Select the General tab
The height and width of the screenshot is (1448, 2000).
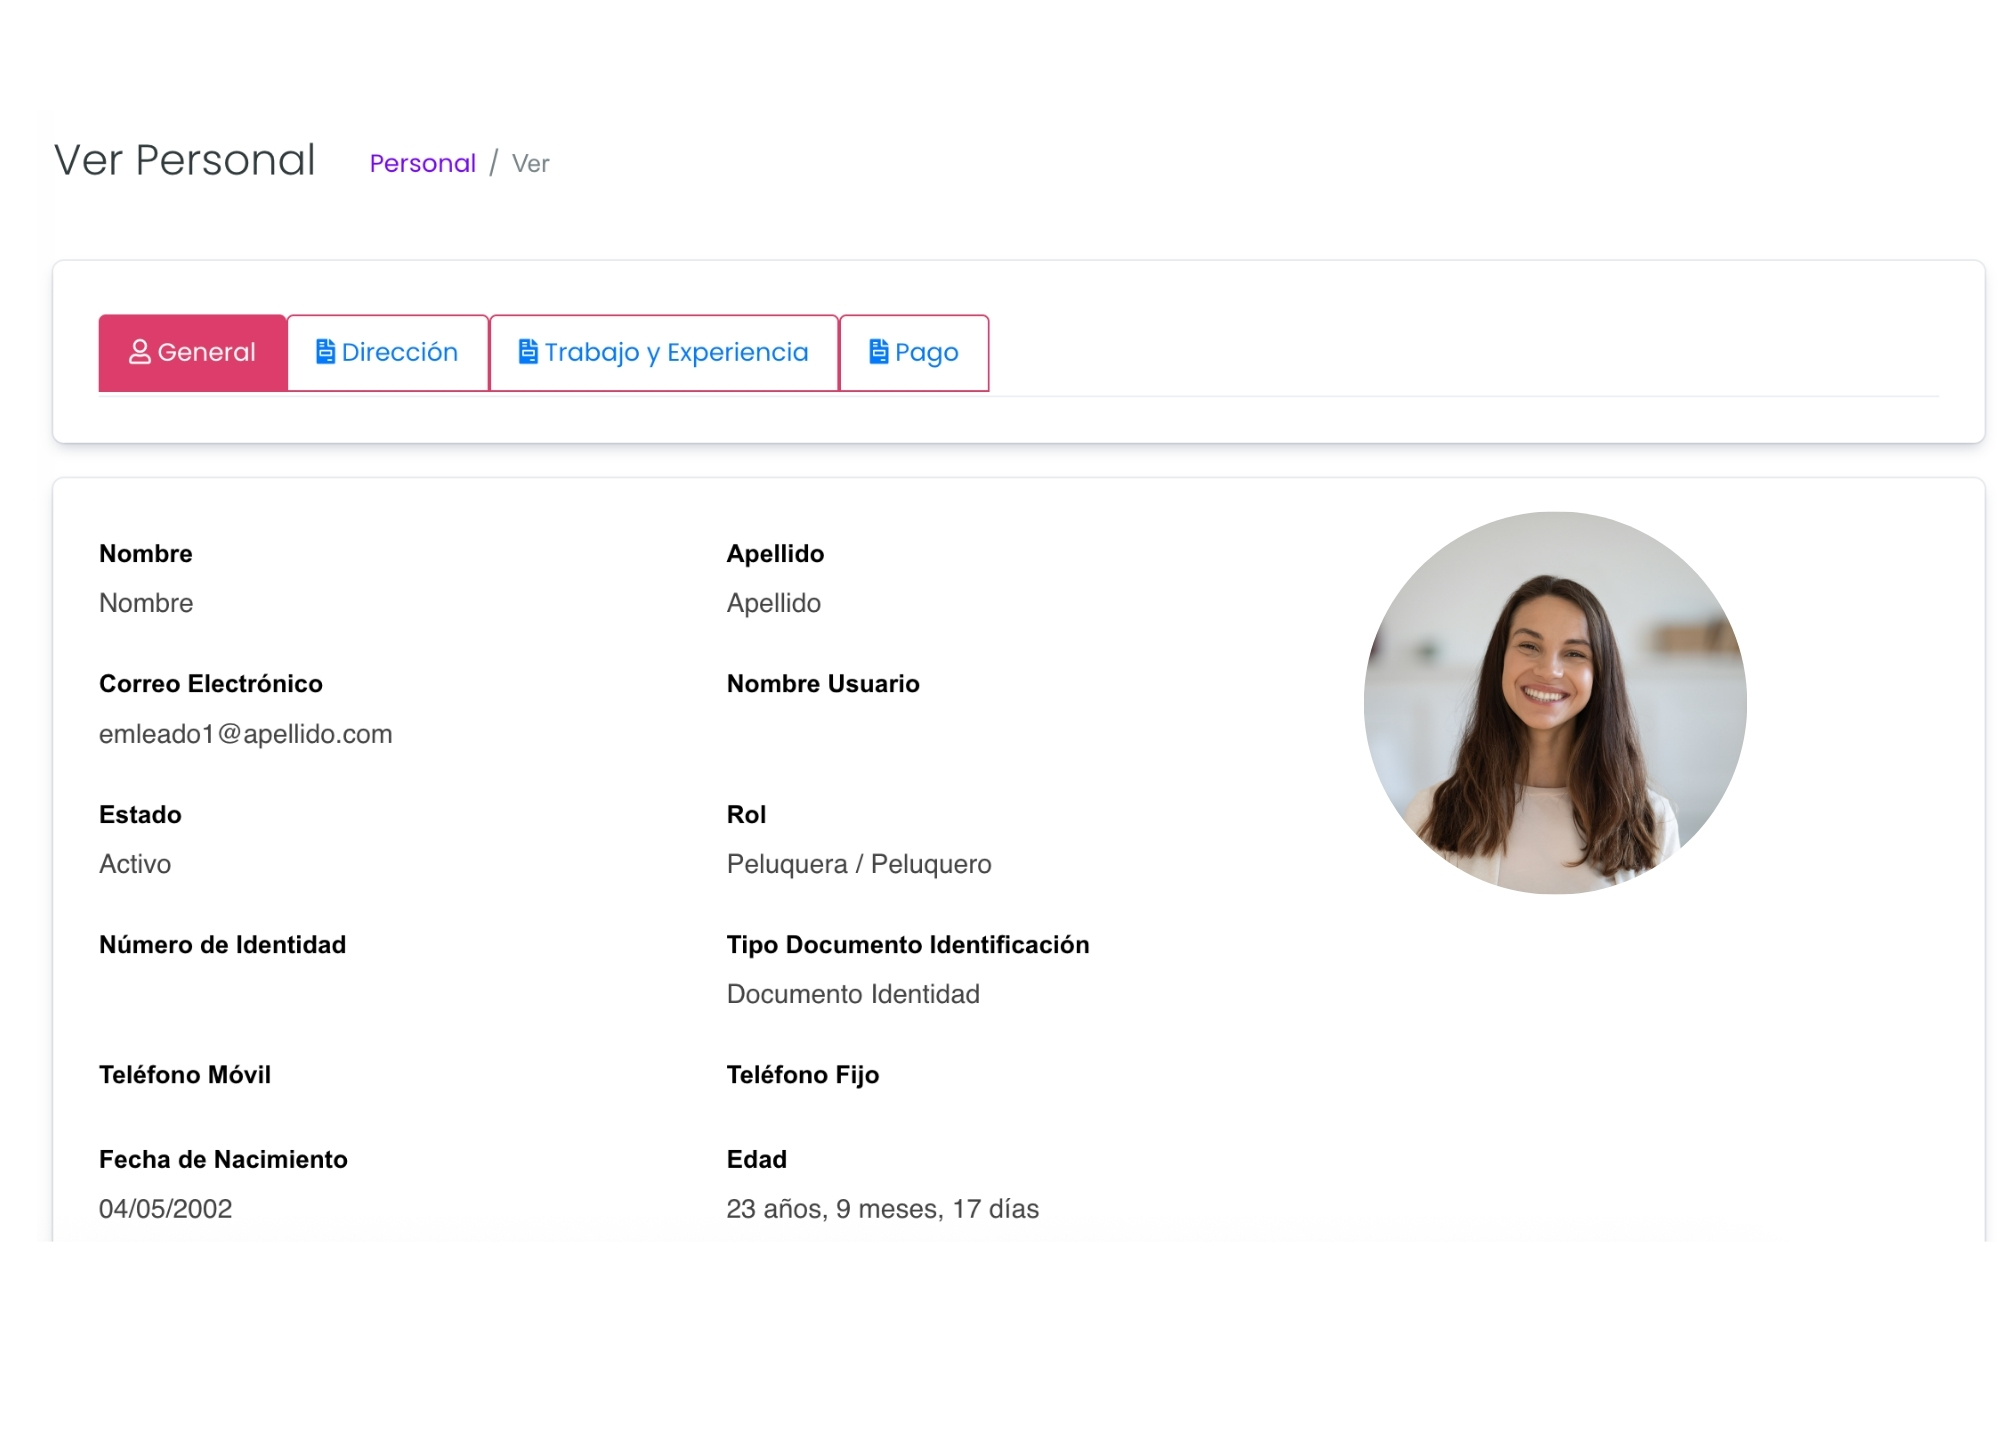click(x=192, y=352)
